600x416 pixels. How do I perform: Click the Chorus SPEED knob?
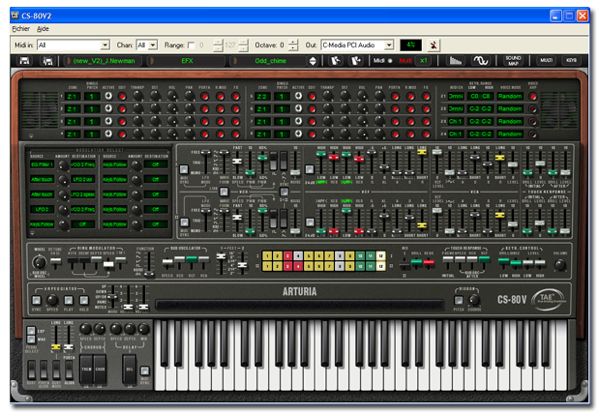(x=86, y=328)
